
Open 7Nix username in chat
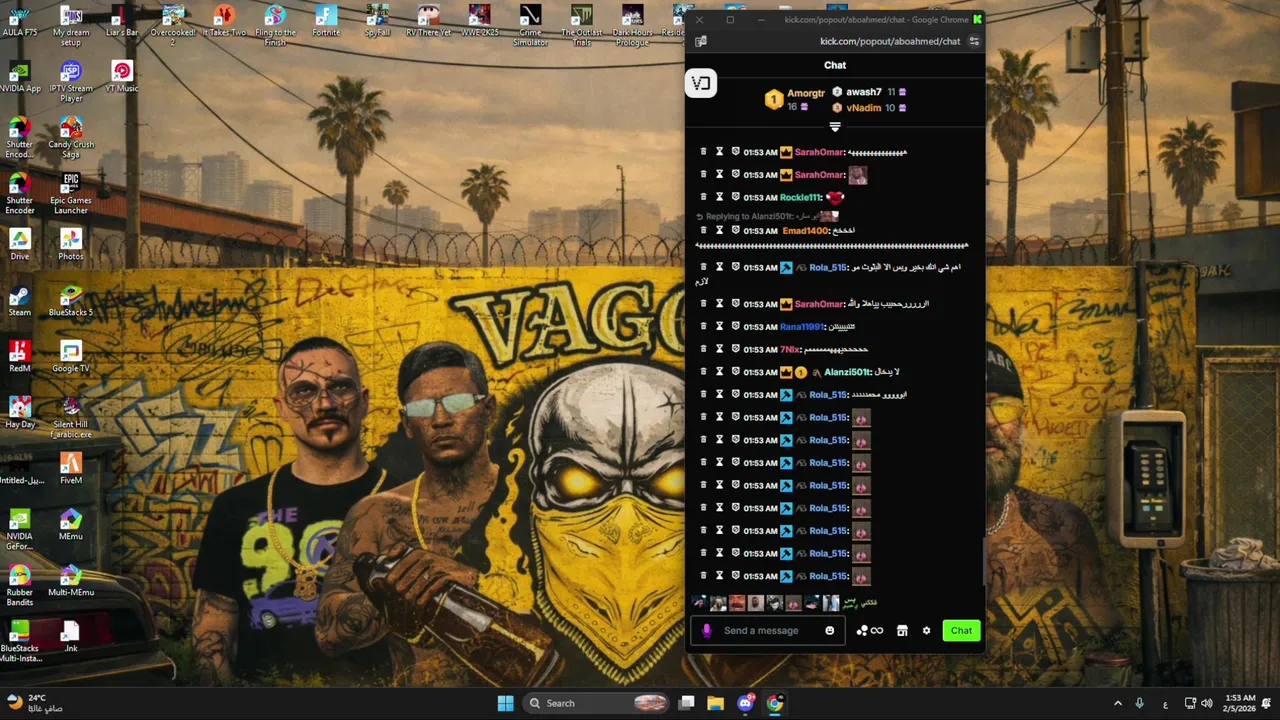[790, 350]
